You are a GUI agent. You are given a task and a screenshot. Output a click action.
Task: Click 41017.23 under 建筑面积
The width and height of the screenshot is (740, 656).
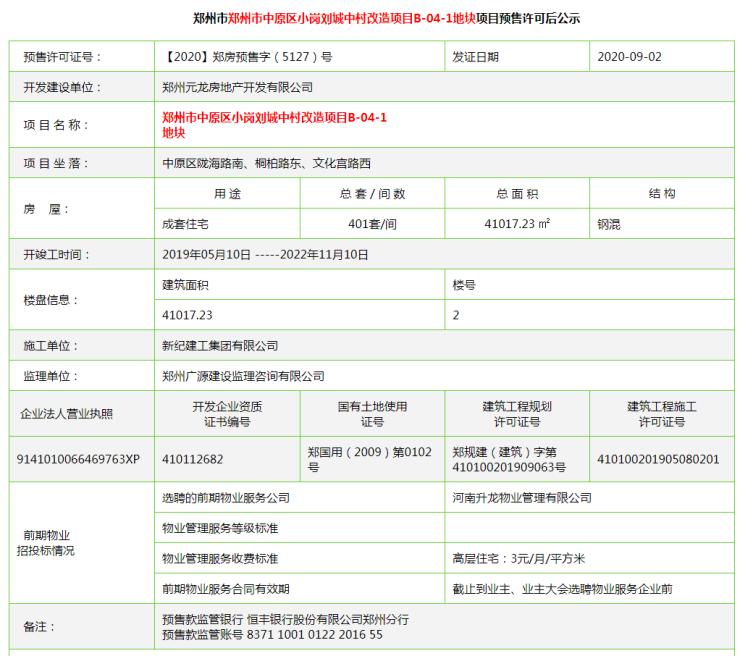(187, 315)
